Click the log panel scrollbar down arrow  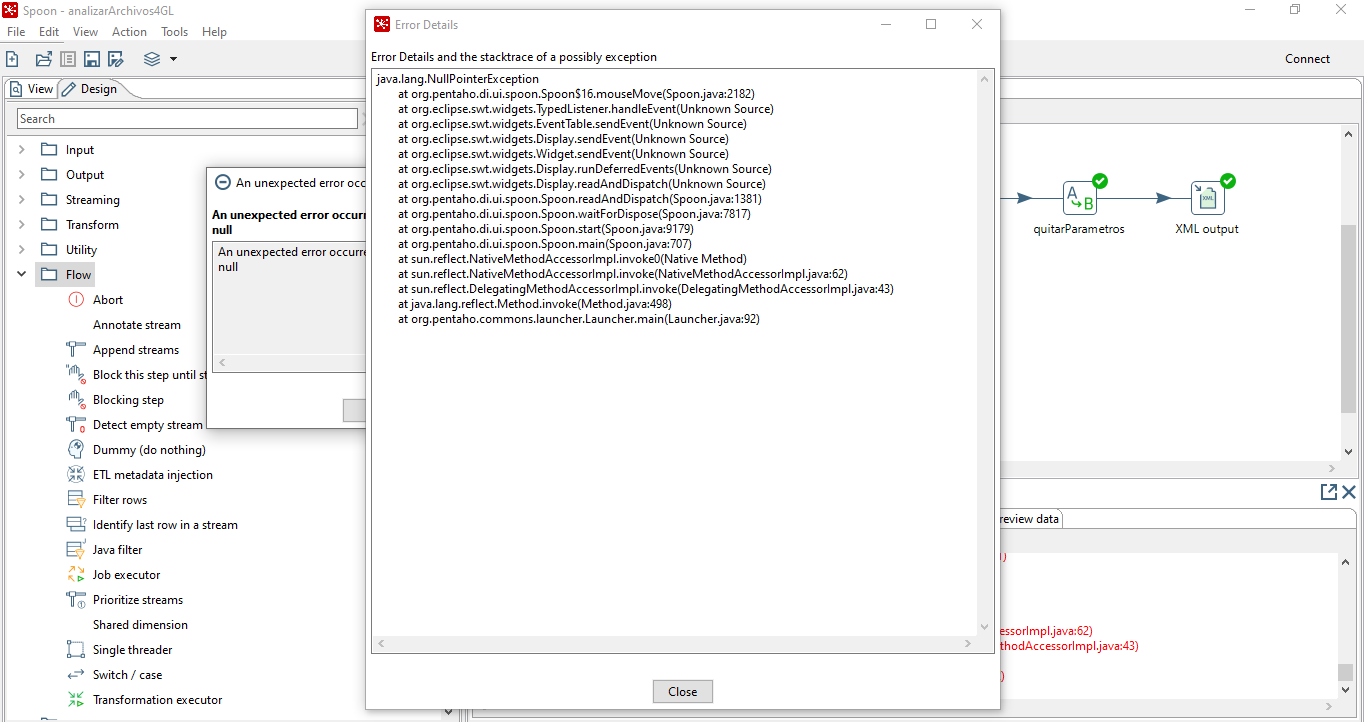coord(1346,689)
